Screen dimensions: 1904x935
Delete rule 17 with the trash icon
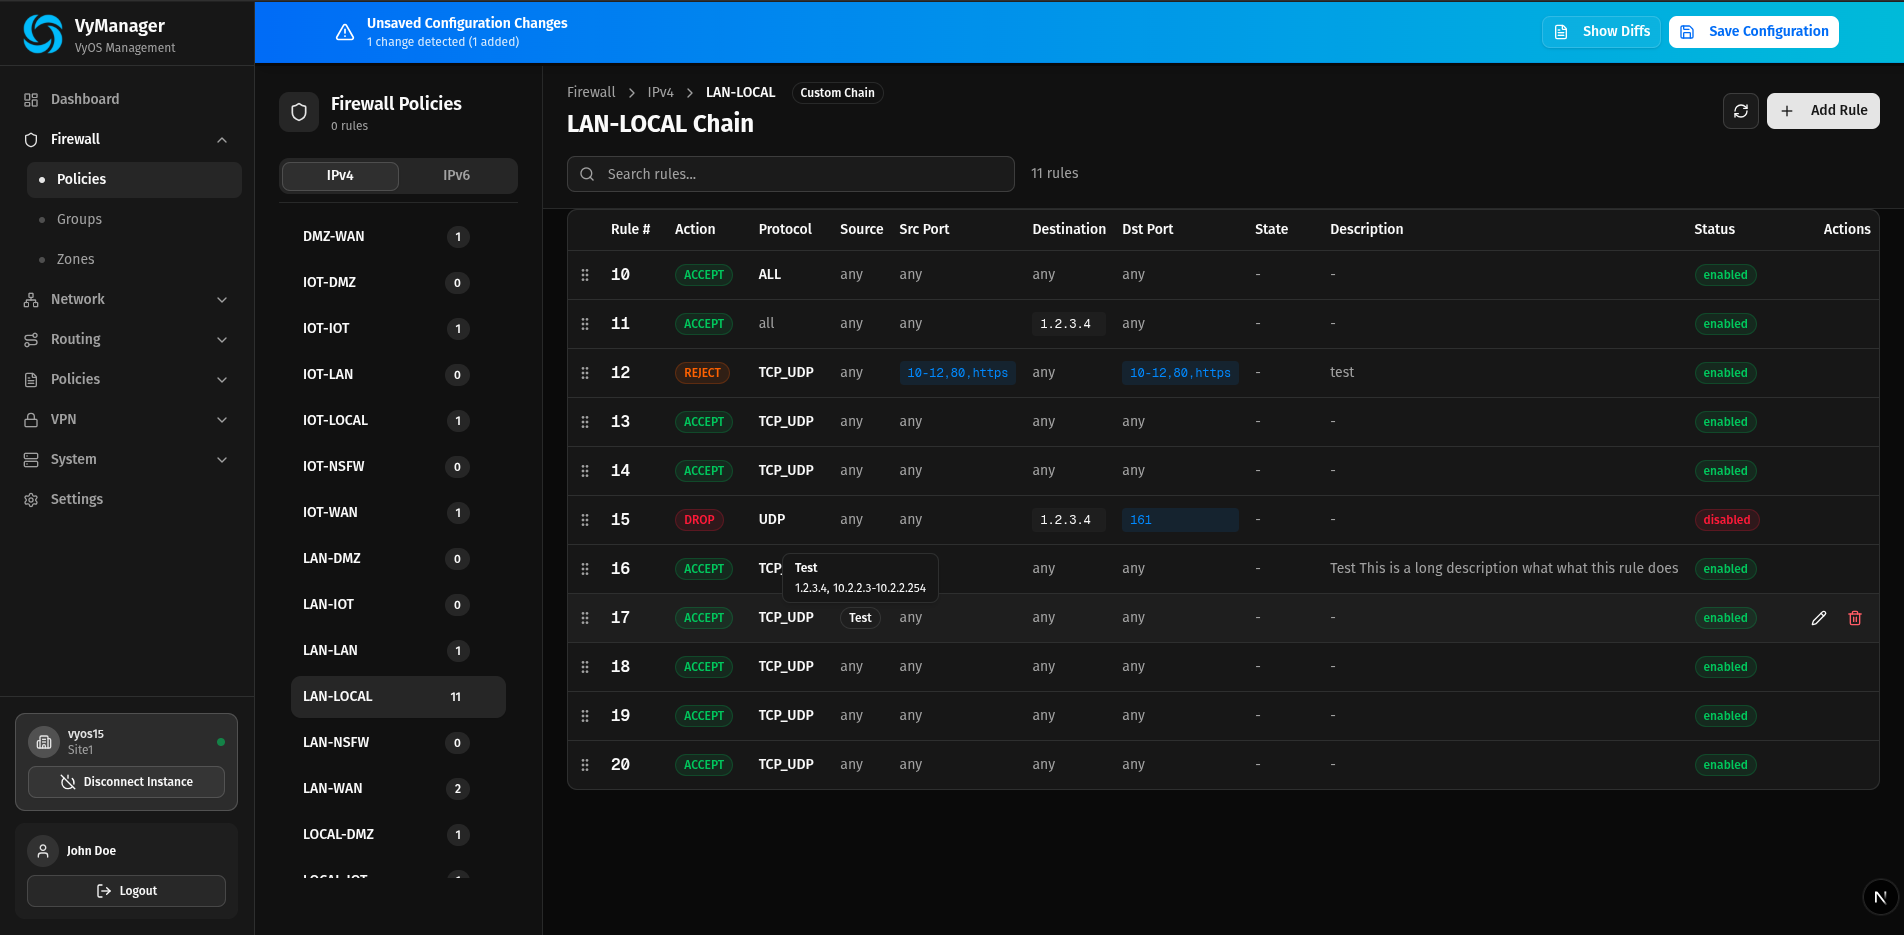(1855, 618)
